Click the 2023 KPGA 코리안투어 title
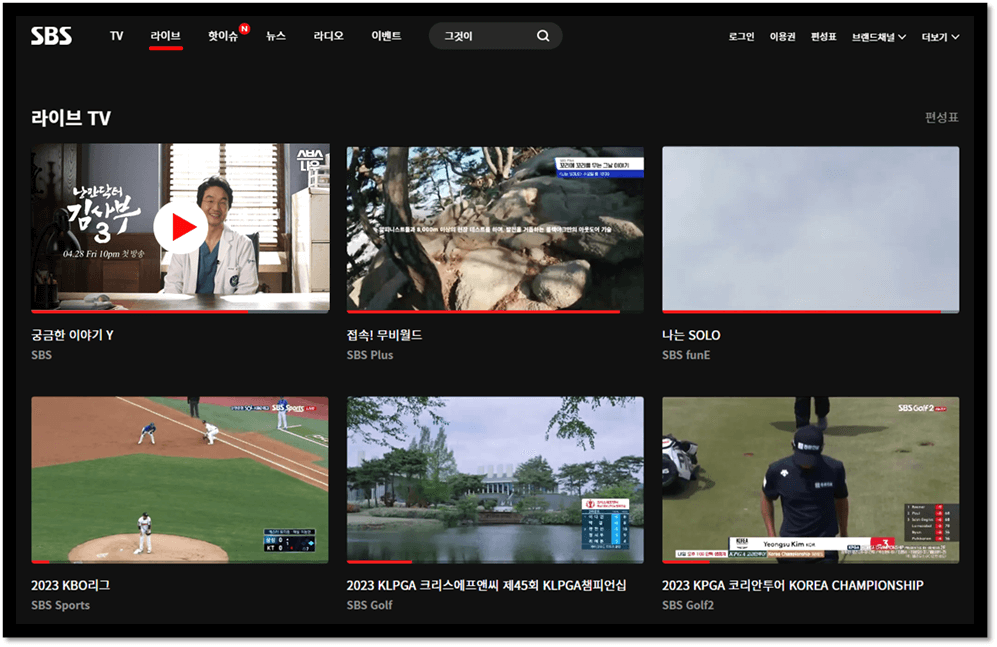Image resolution: width=997 pixels, height=647 pixels. (x=793, y=585)
